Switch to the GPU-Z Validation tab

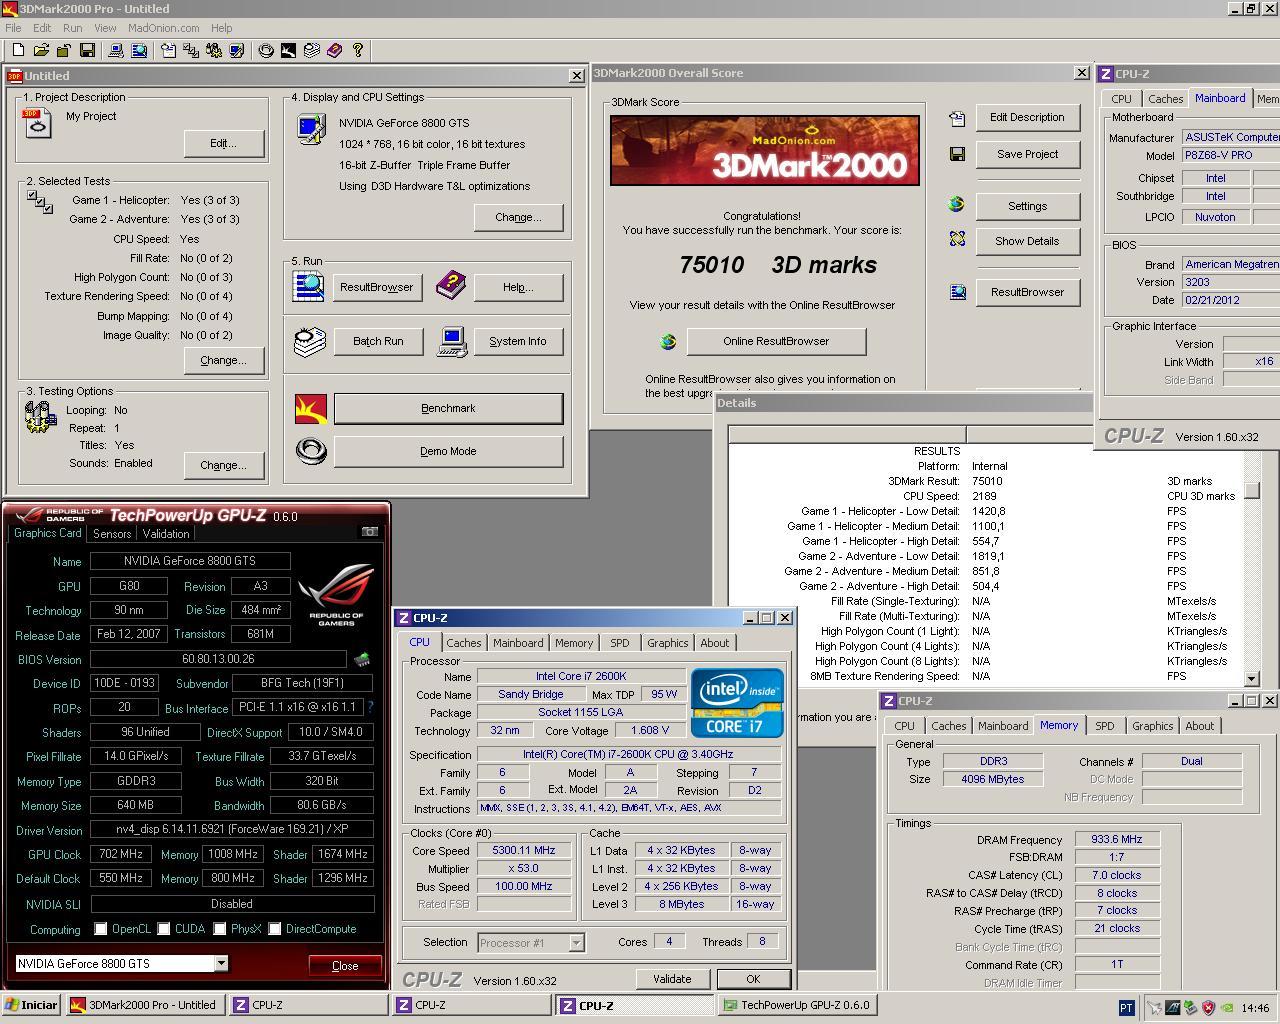point(166,534)
